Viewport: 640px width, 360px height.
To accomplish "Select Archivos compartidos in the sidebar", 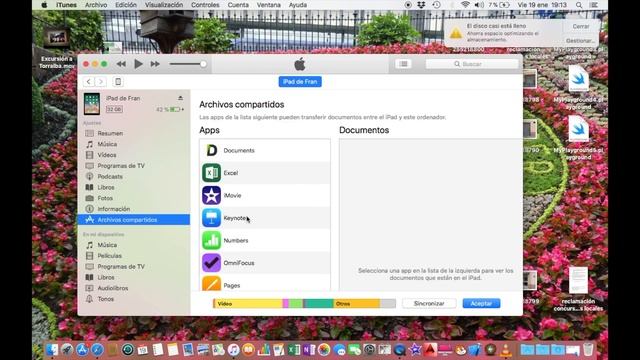I will pos(134,220).
